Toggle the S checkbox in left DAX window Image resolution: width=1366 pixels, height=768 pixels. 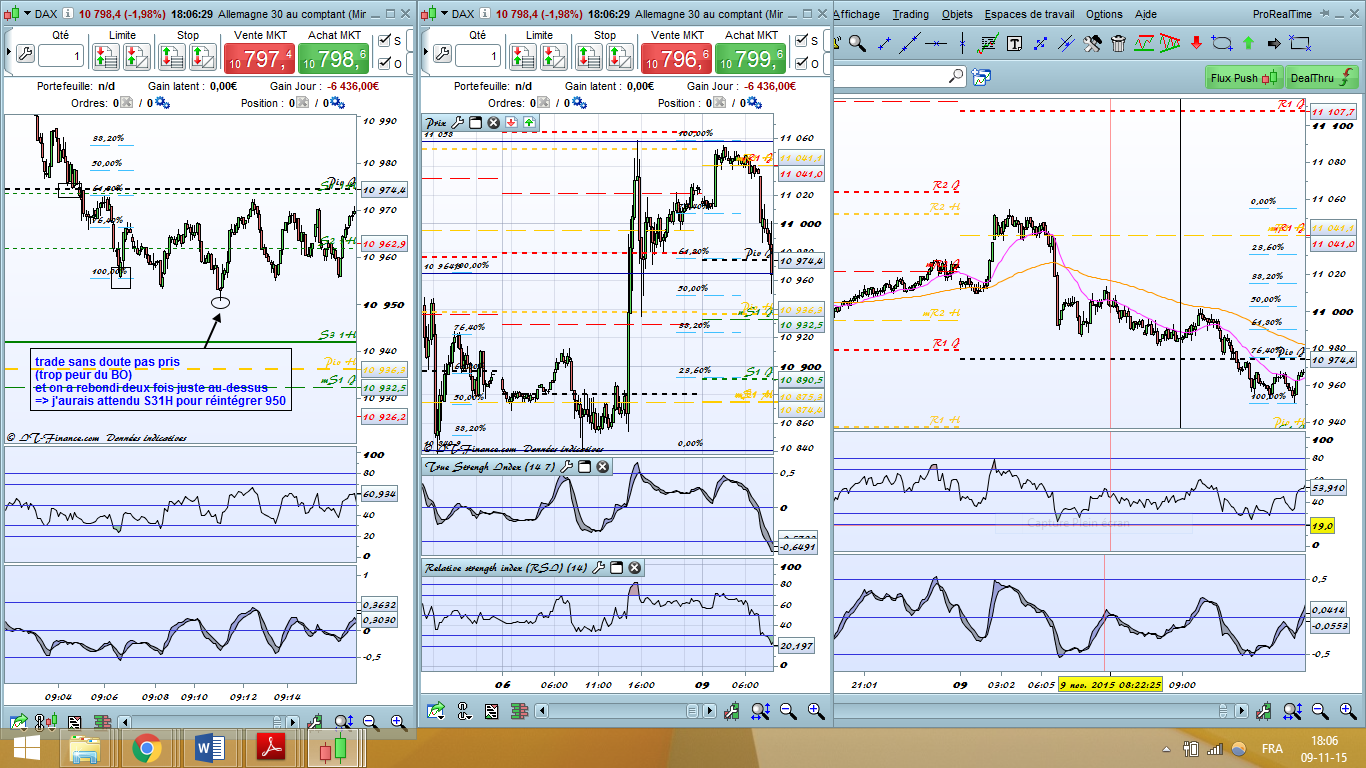(x=385, y=40)
